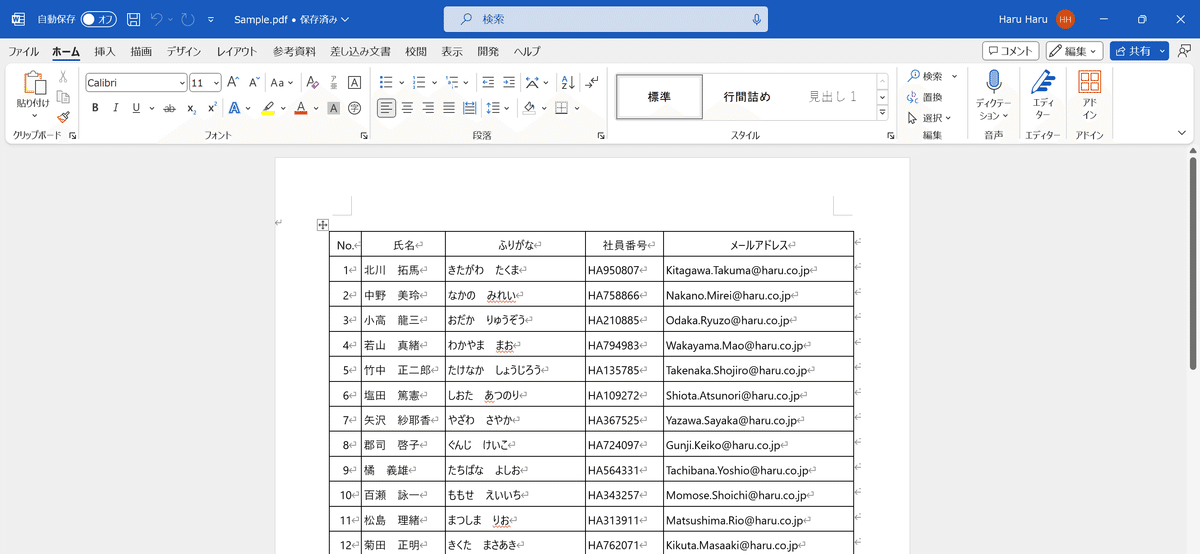The image size is (1200, 554).
Task: Click the shading paint bucket button
Action: coord(531,108)
